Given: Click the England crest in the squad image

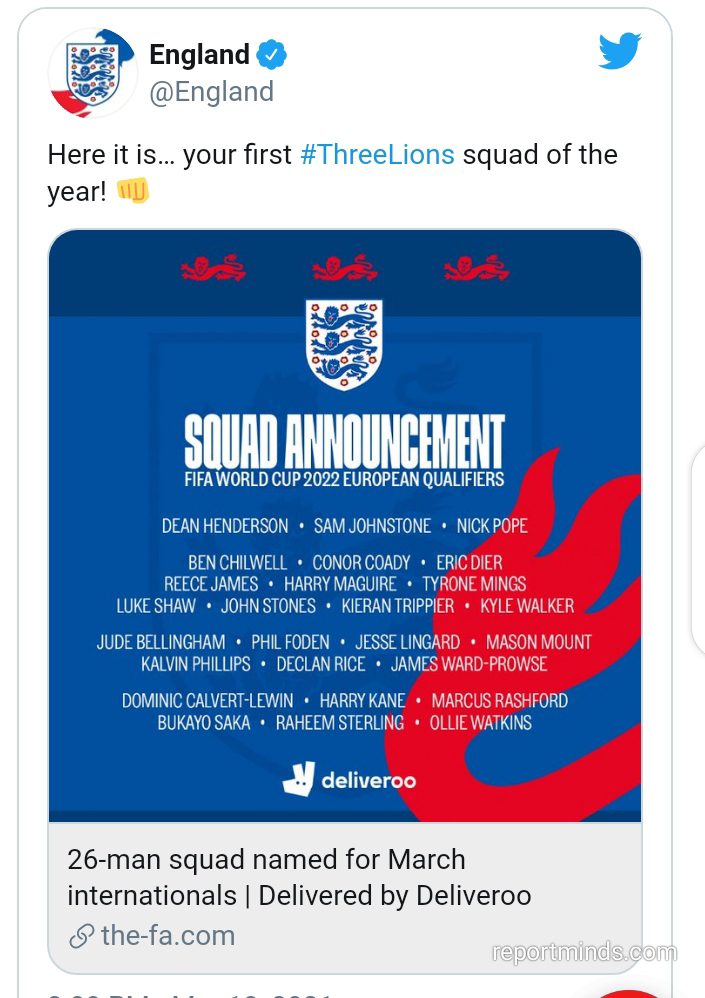Looking at the screenshot, I should [x=344, y=345].
